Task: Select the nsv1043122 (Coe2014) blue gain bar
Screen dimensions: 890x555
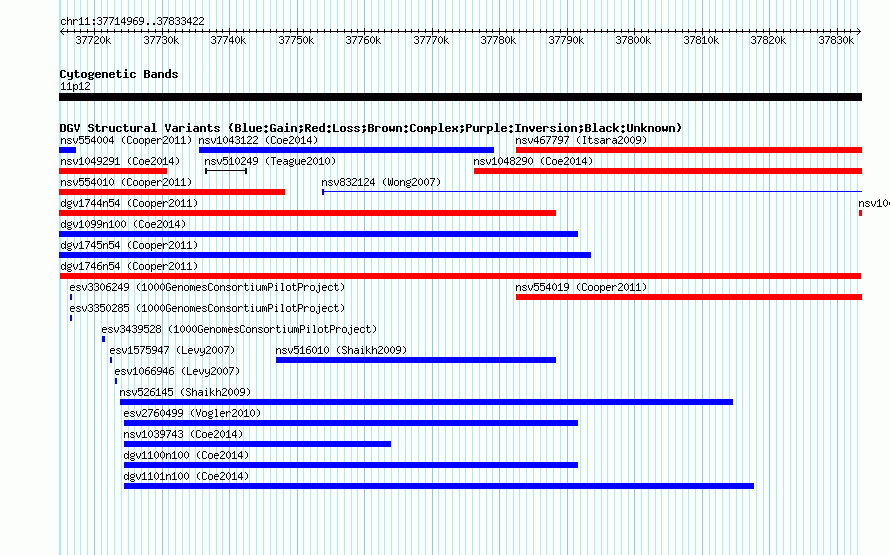Action: pos(346,150)
